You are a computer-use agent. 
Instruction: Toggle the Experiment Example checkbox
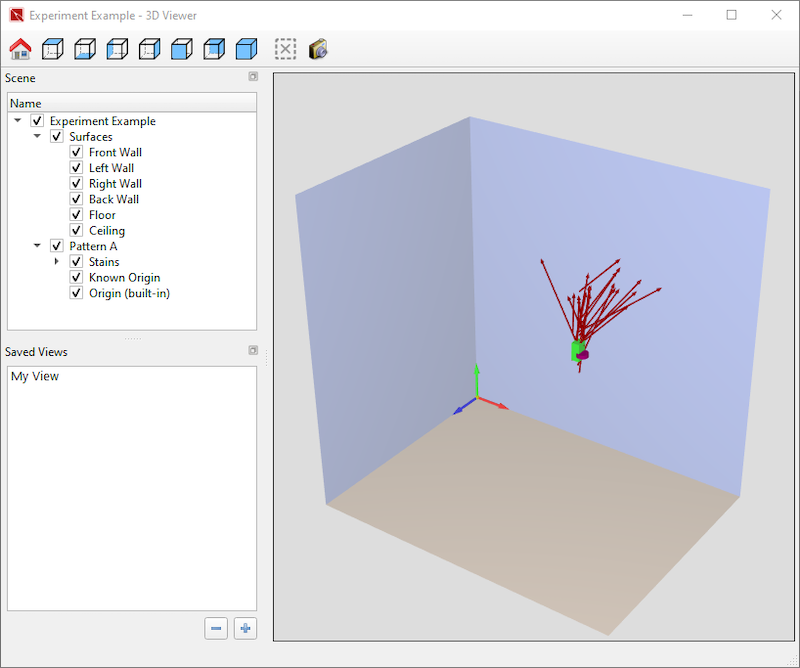point(37,121)
